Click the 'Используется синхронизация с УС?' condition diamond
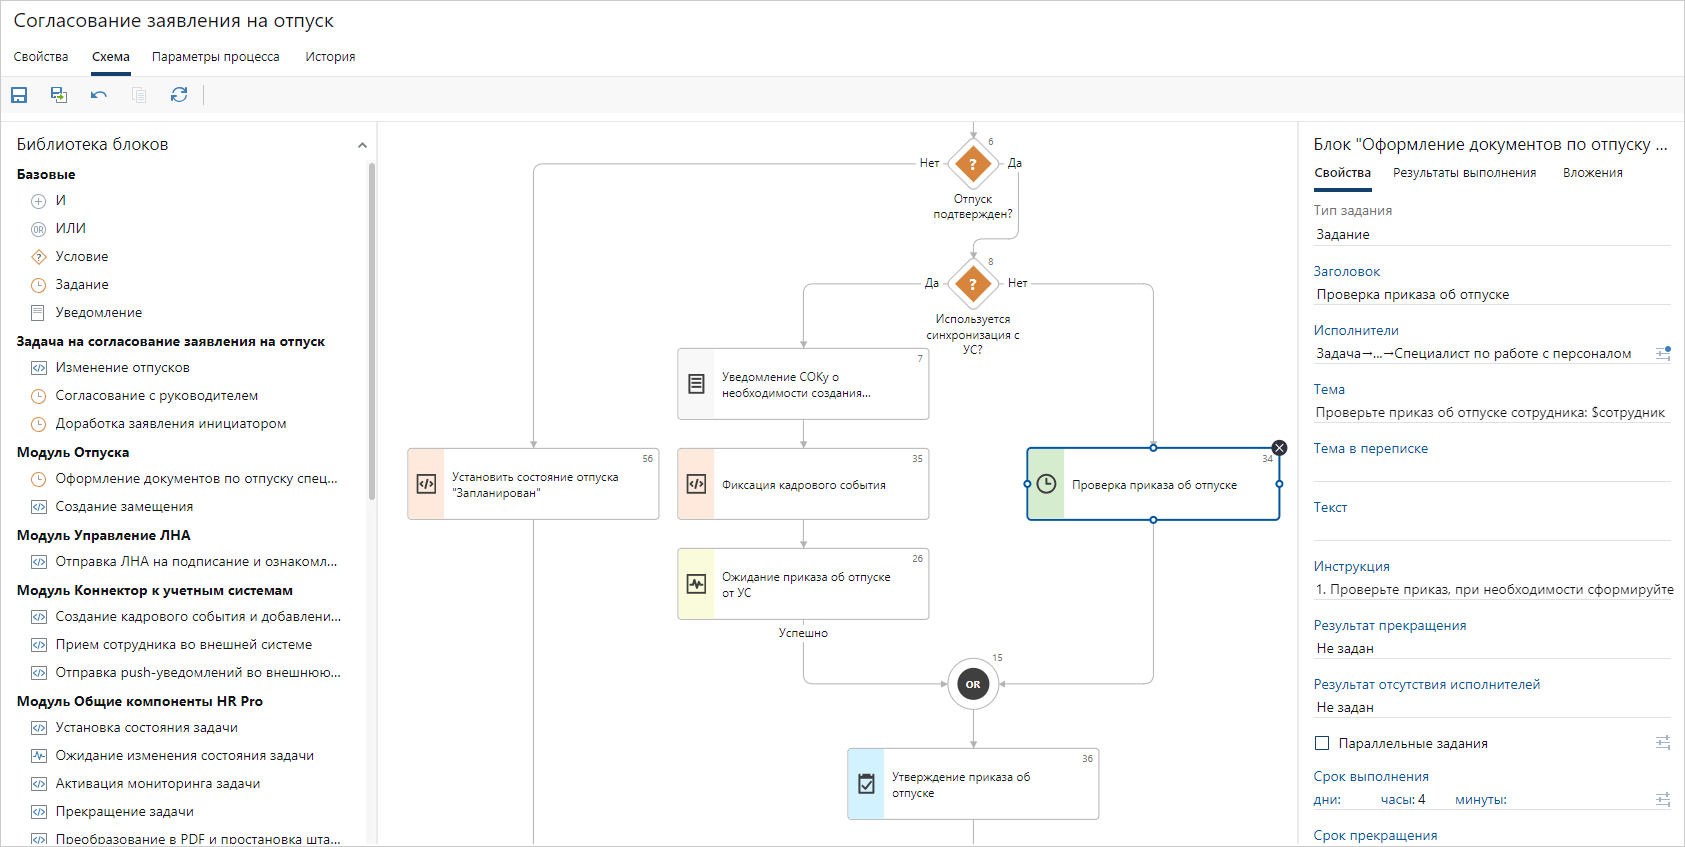 973,284
